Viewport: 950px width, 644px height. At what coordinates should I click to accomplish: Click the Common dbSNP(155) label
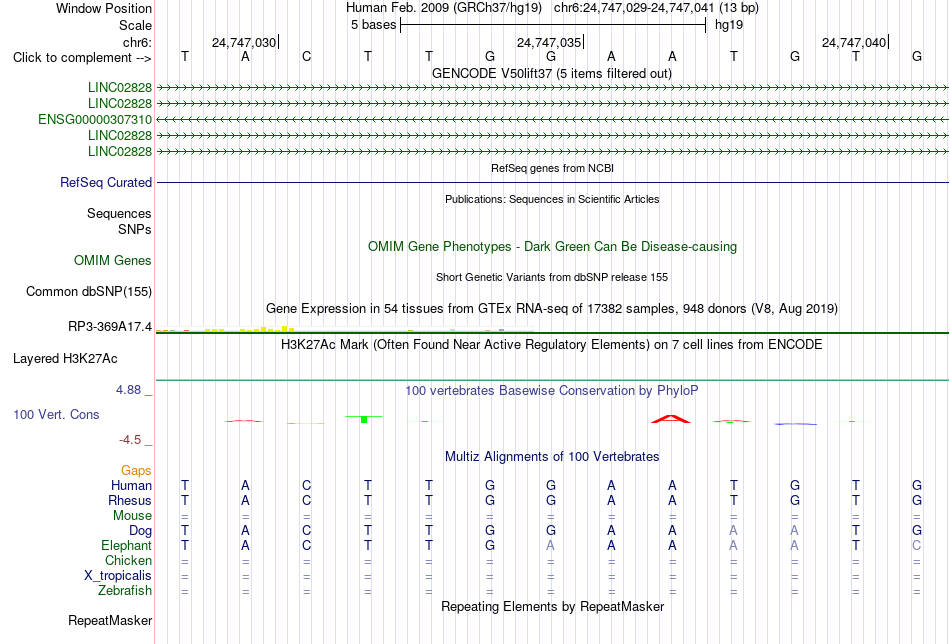(88, 291)
